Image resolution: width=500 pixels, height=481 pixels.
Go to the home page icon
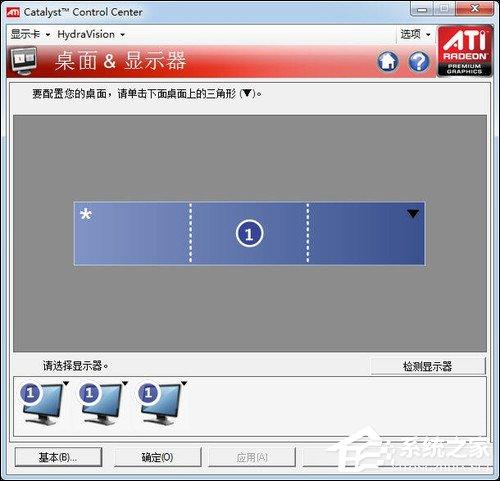coord(388,62)
